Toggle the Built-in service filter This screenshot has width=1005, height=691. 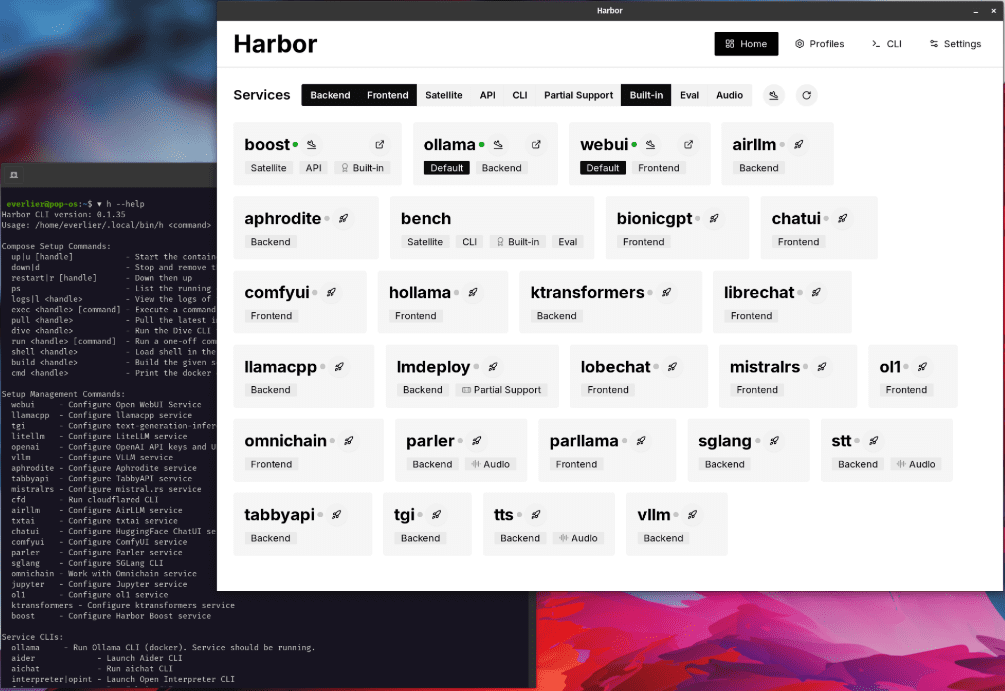[x=646, y=95]
